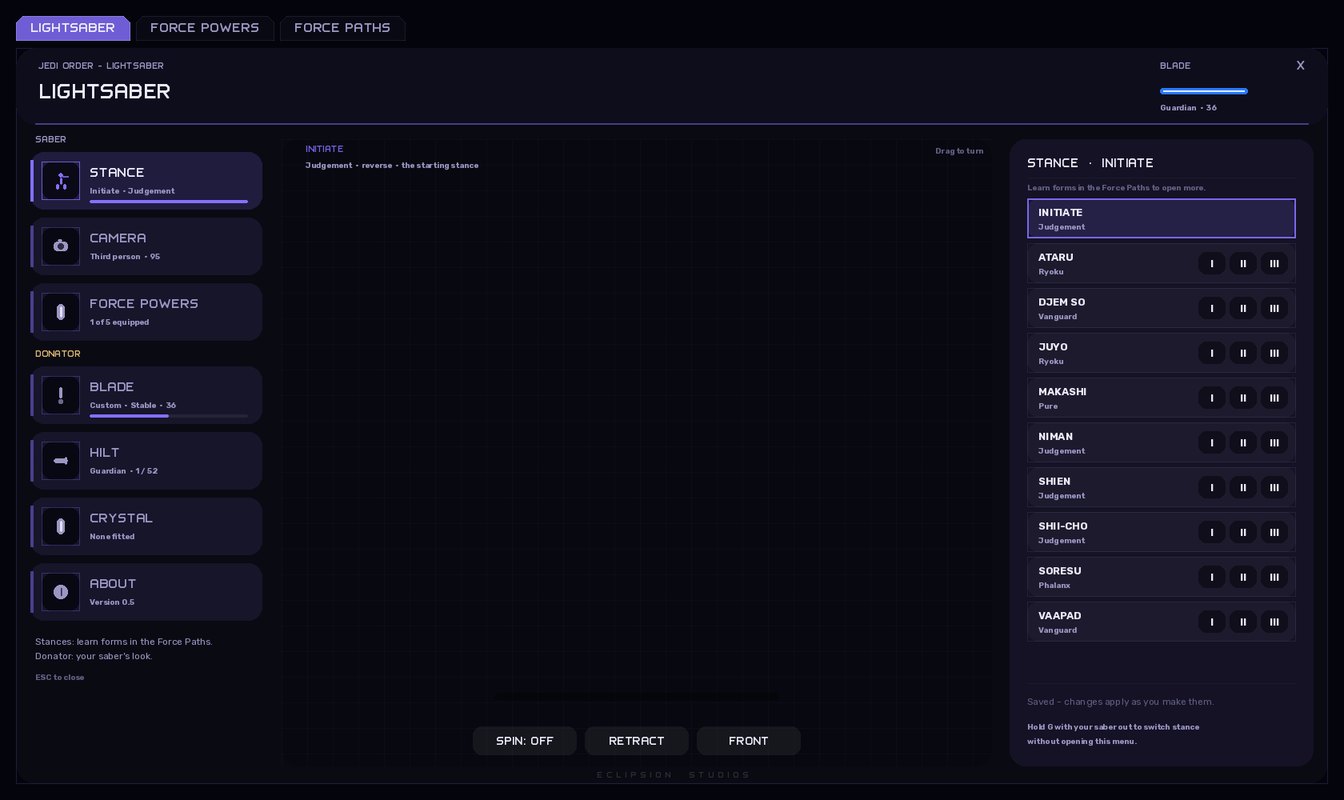Set the Ataru stance to level I
Image resolution: width=1344 pixels, height=800 pixels.
(1212, 264)
